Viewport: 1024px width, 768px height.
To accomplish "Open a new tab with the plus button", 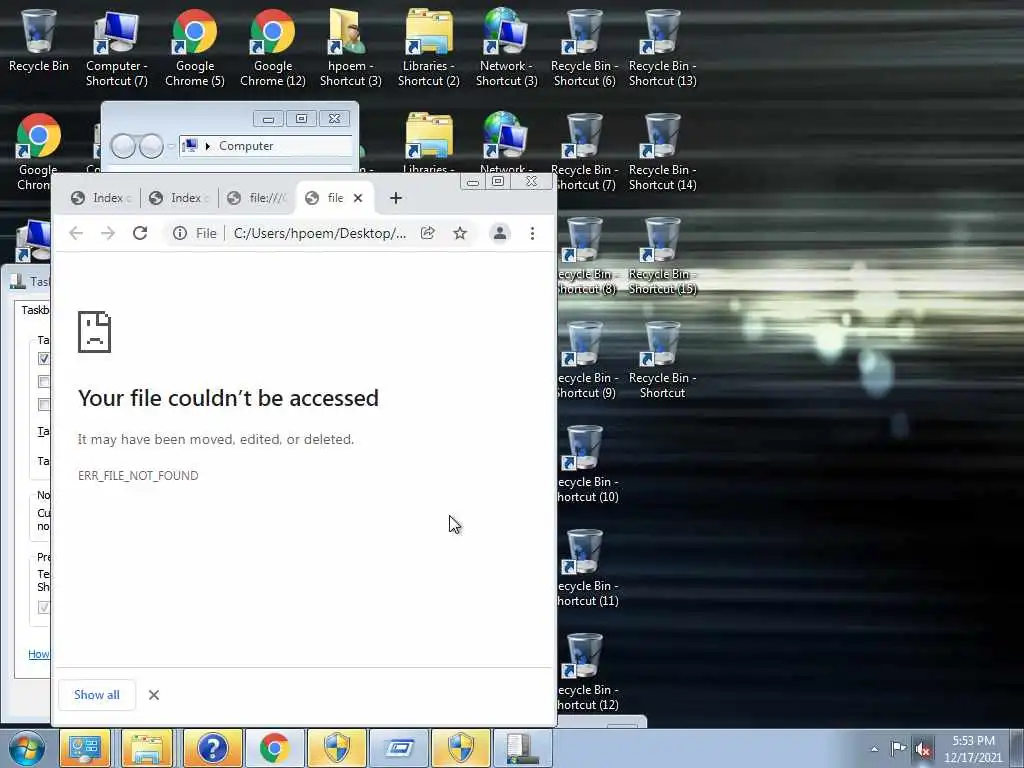I will pos(396,198).
